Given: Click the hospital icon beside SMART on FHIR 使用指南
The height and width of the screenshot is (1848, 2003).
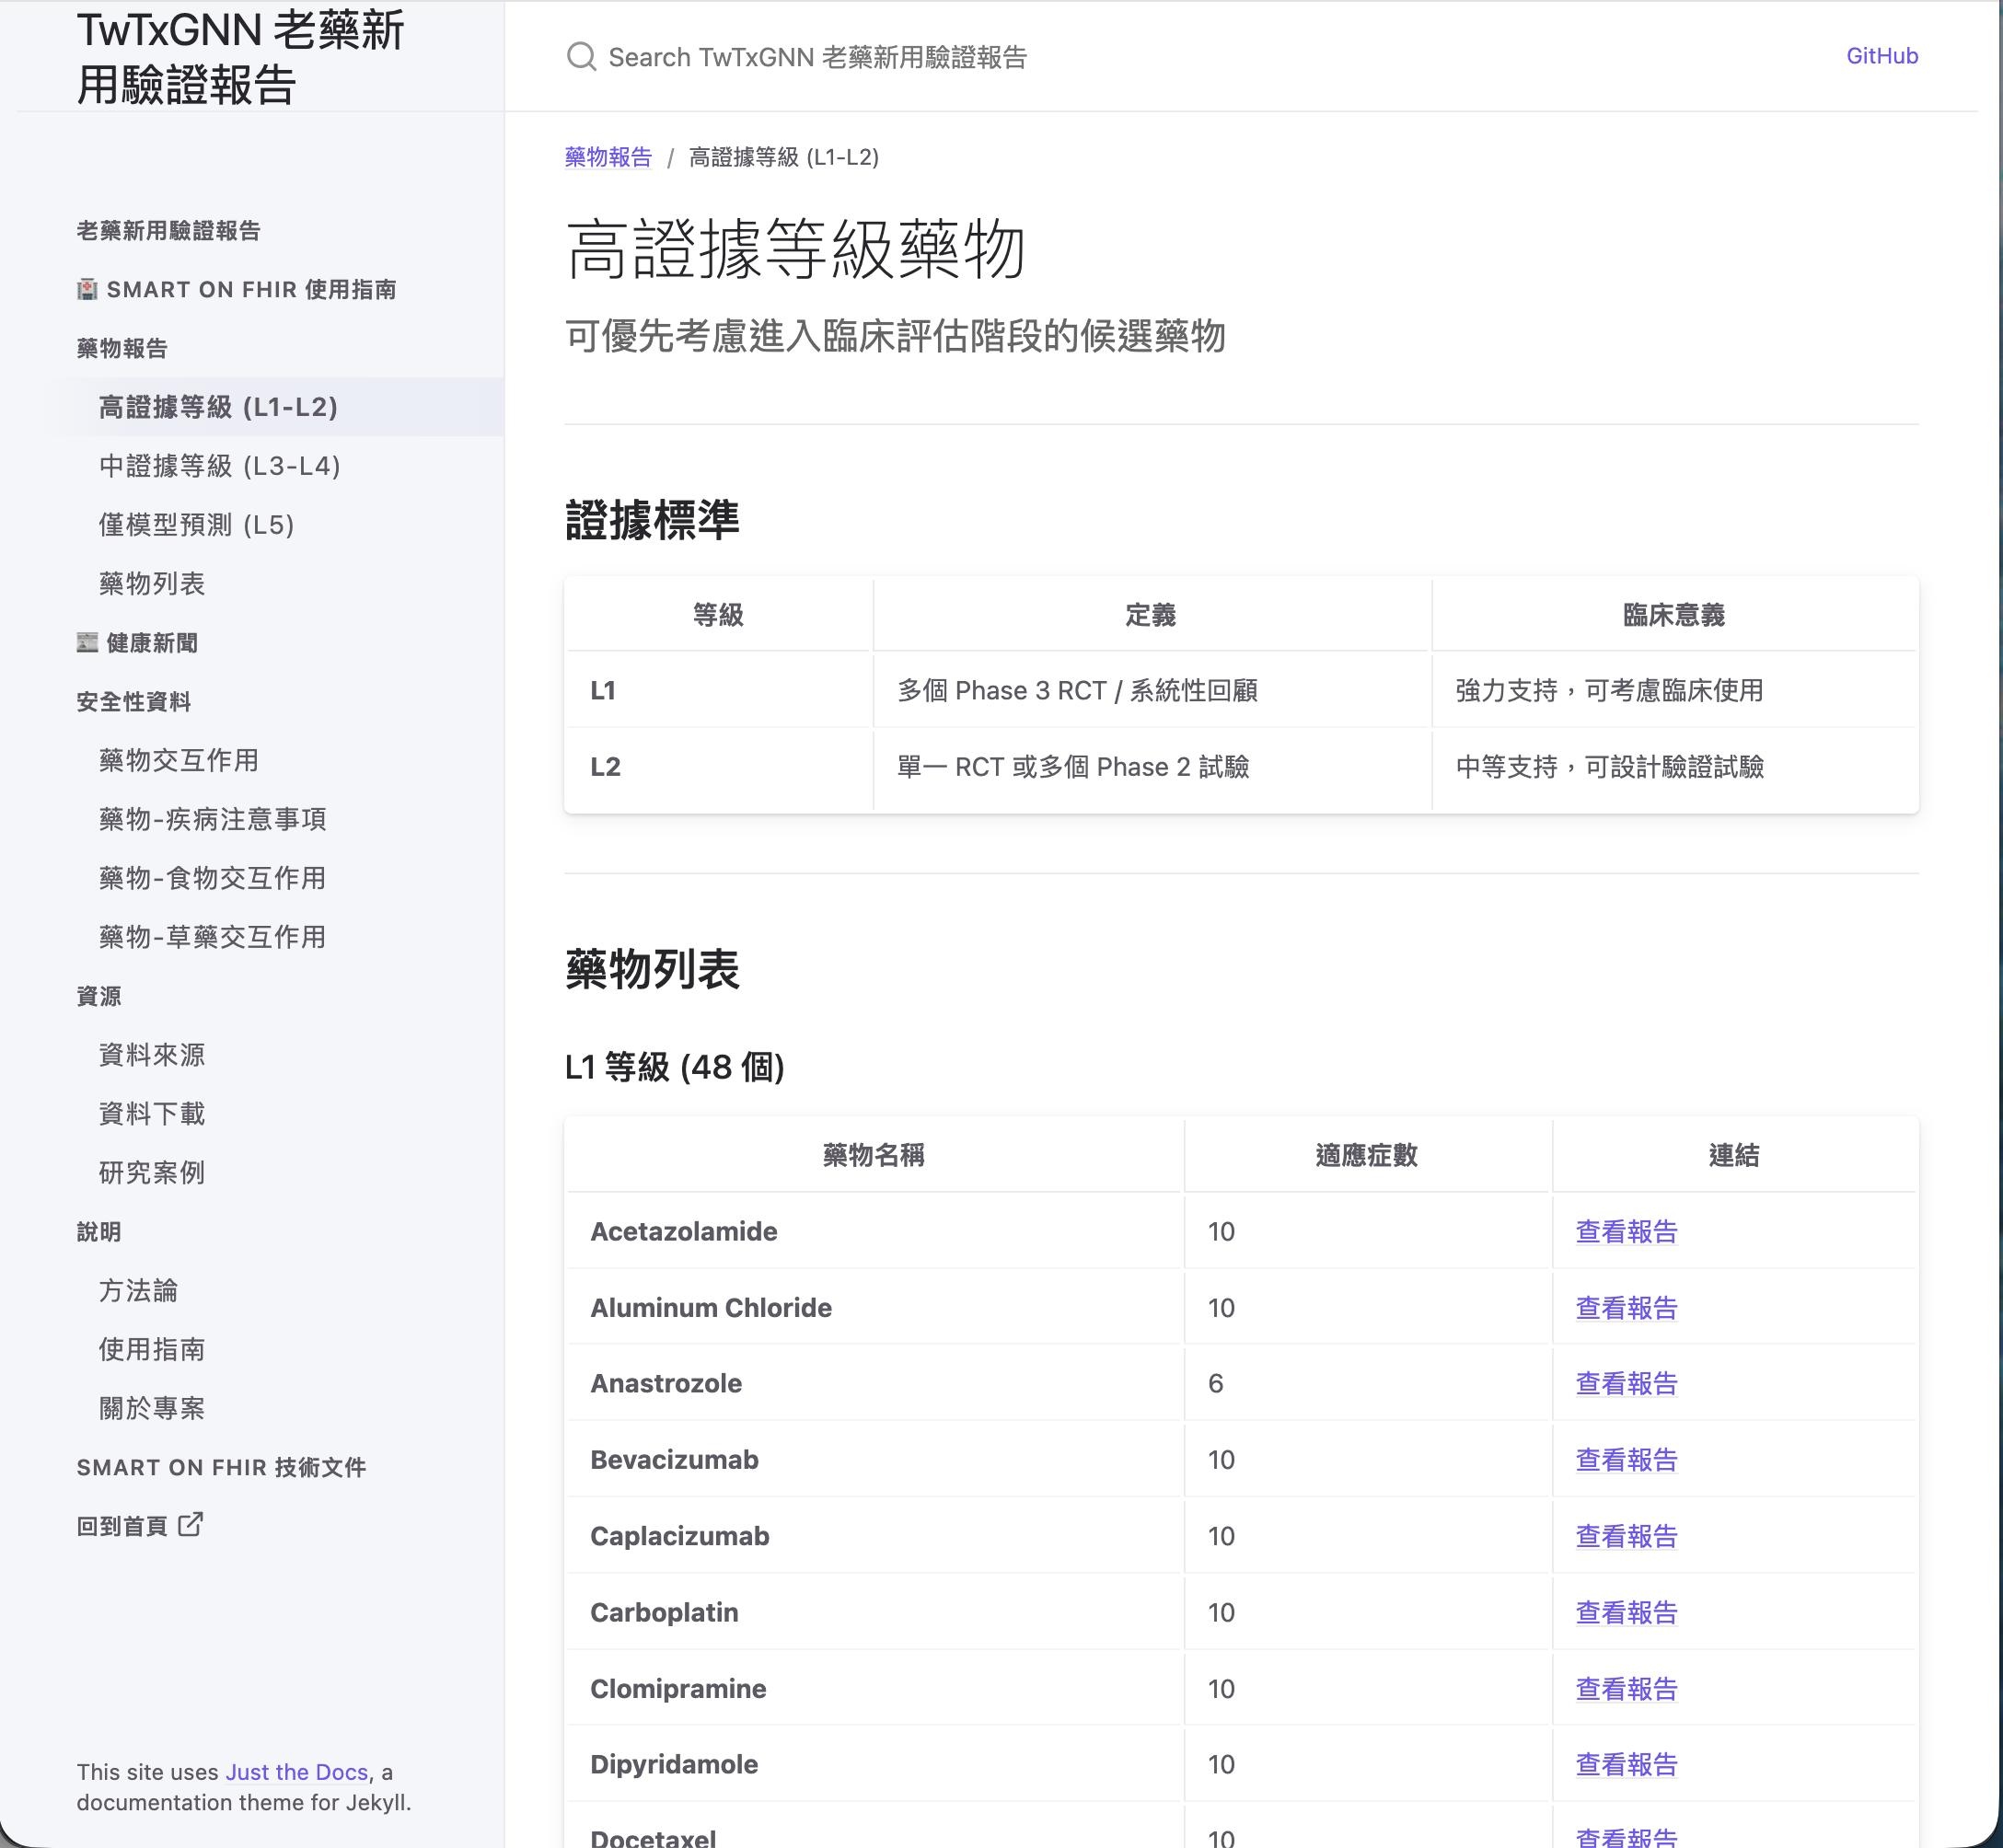Looking at the screenshot, I should coord(88,289).
